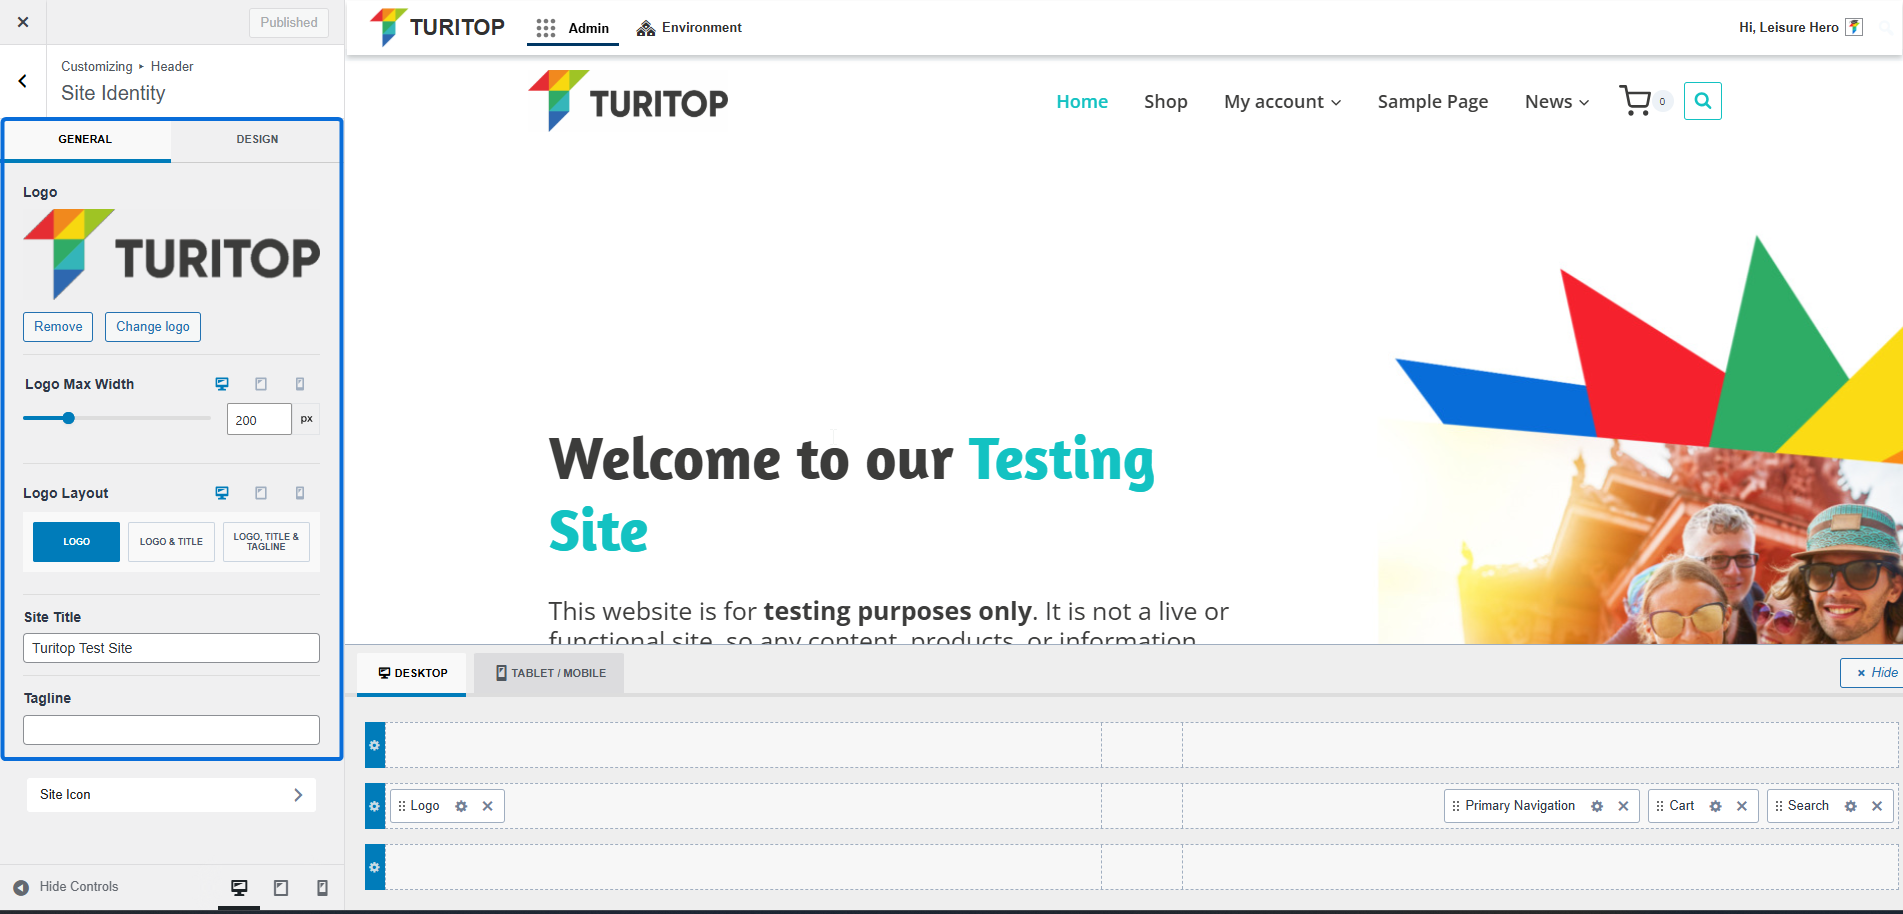Select tablet icon for Logo Max Width
Viewport: 1903px width, 914px height.
pos(261,384)
